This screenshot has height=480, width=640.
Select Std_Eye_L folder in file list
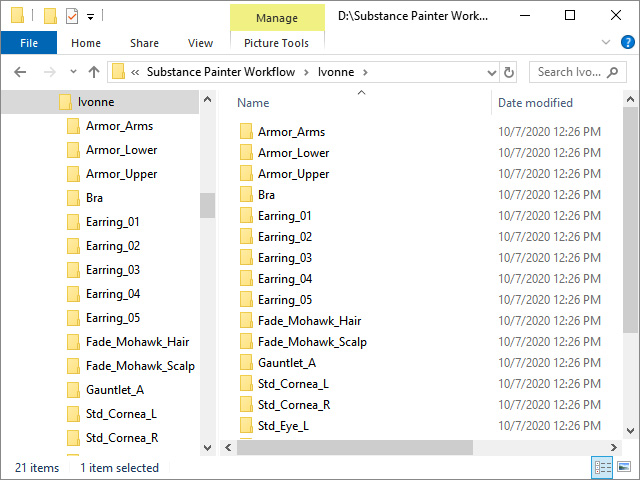click(x=283, y=426)
